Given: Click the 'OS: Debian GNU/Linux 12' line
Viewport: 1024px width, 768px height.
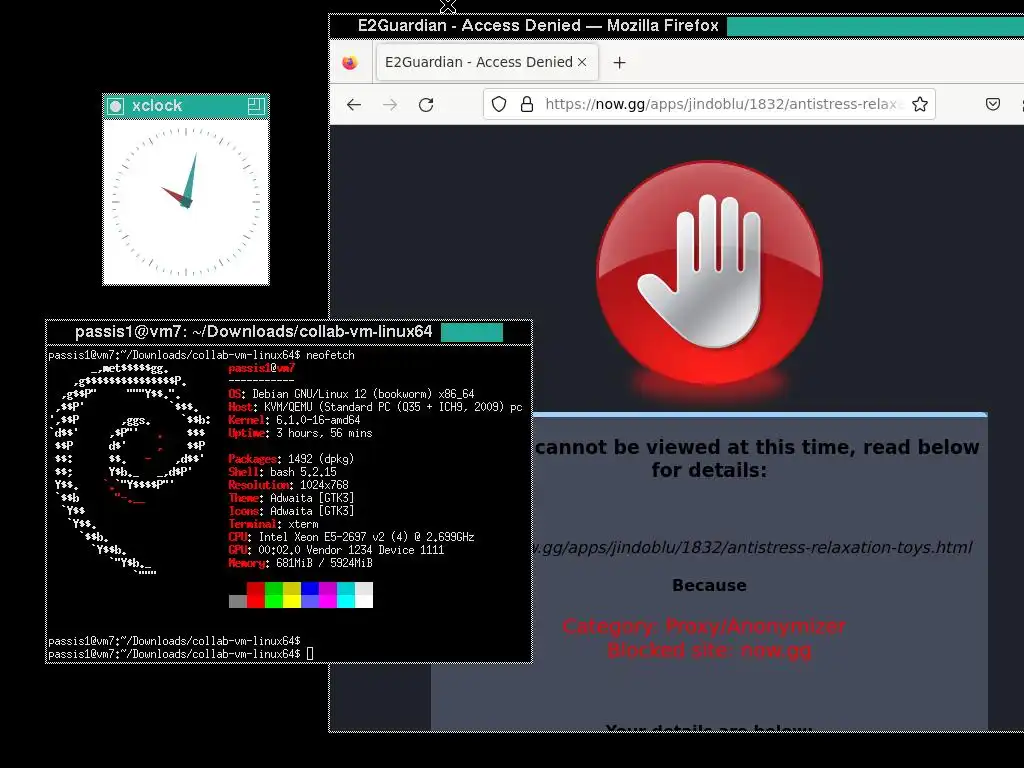Looking at the screenshot, I should tap(351, 394).
